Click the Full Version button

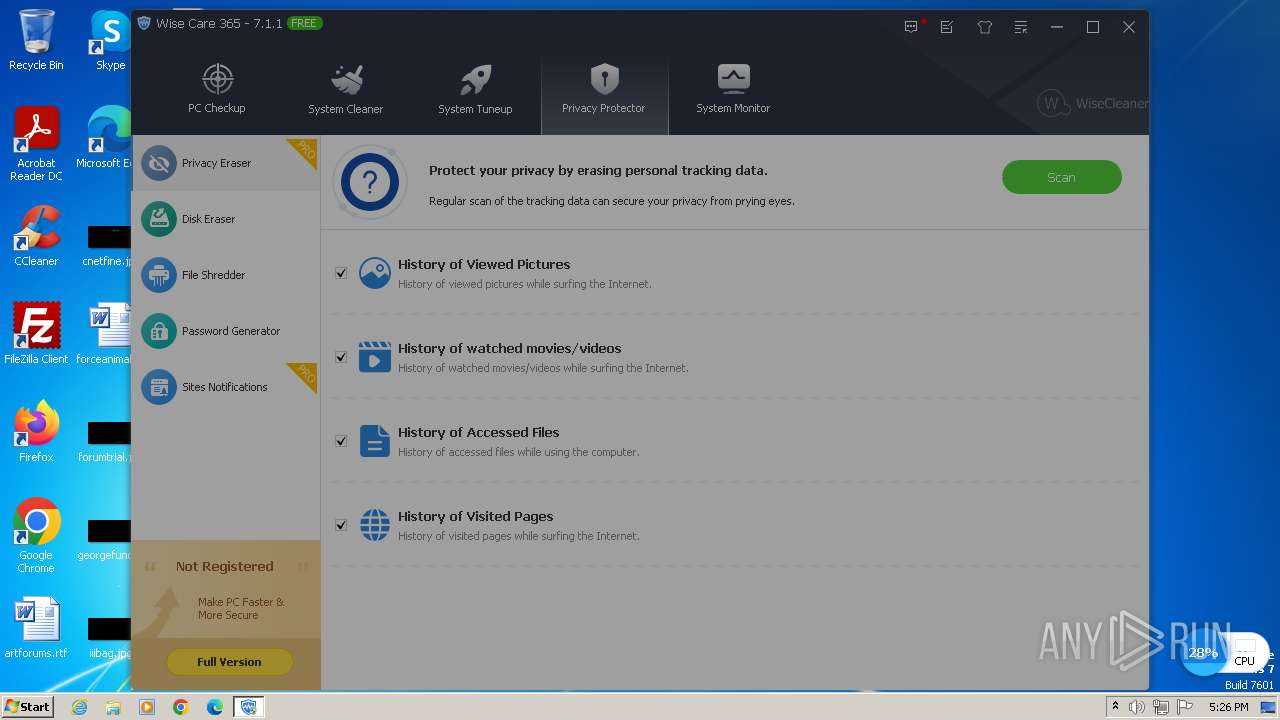[229, 662]
